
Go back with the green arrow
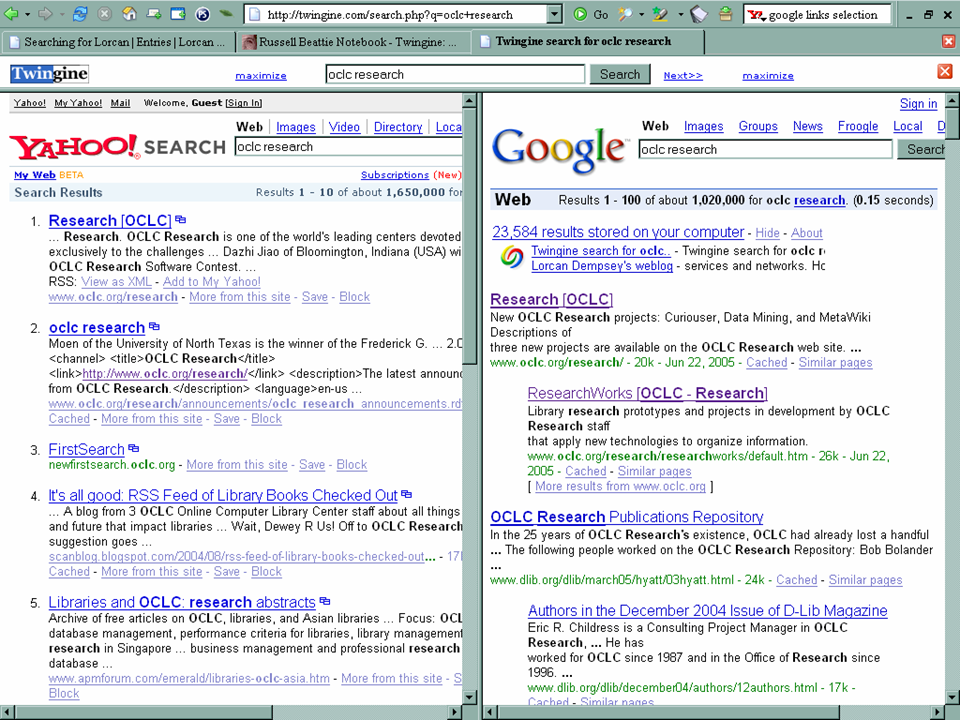click(11, 13)
